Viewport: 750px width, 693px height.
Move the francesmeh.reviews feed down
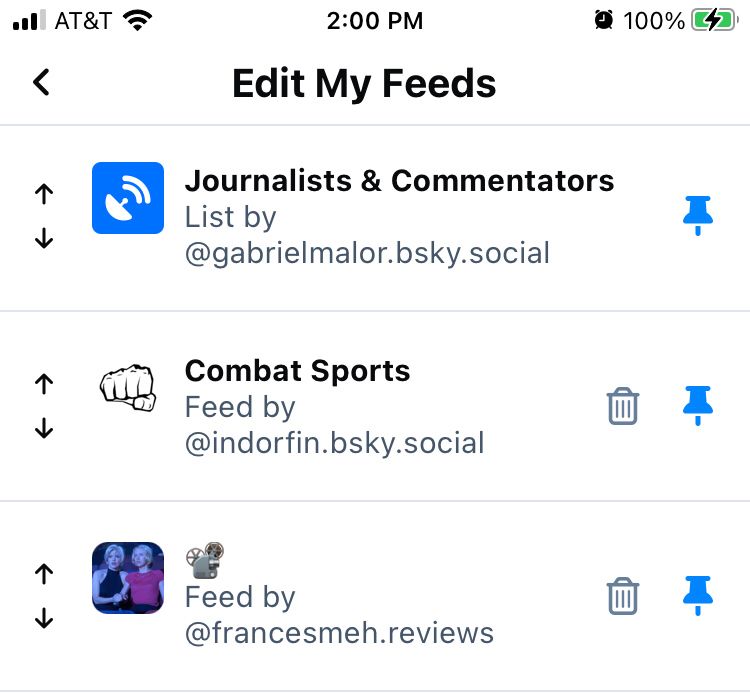[x=44, y=618]
